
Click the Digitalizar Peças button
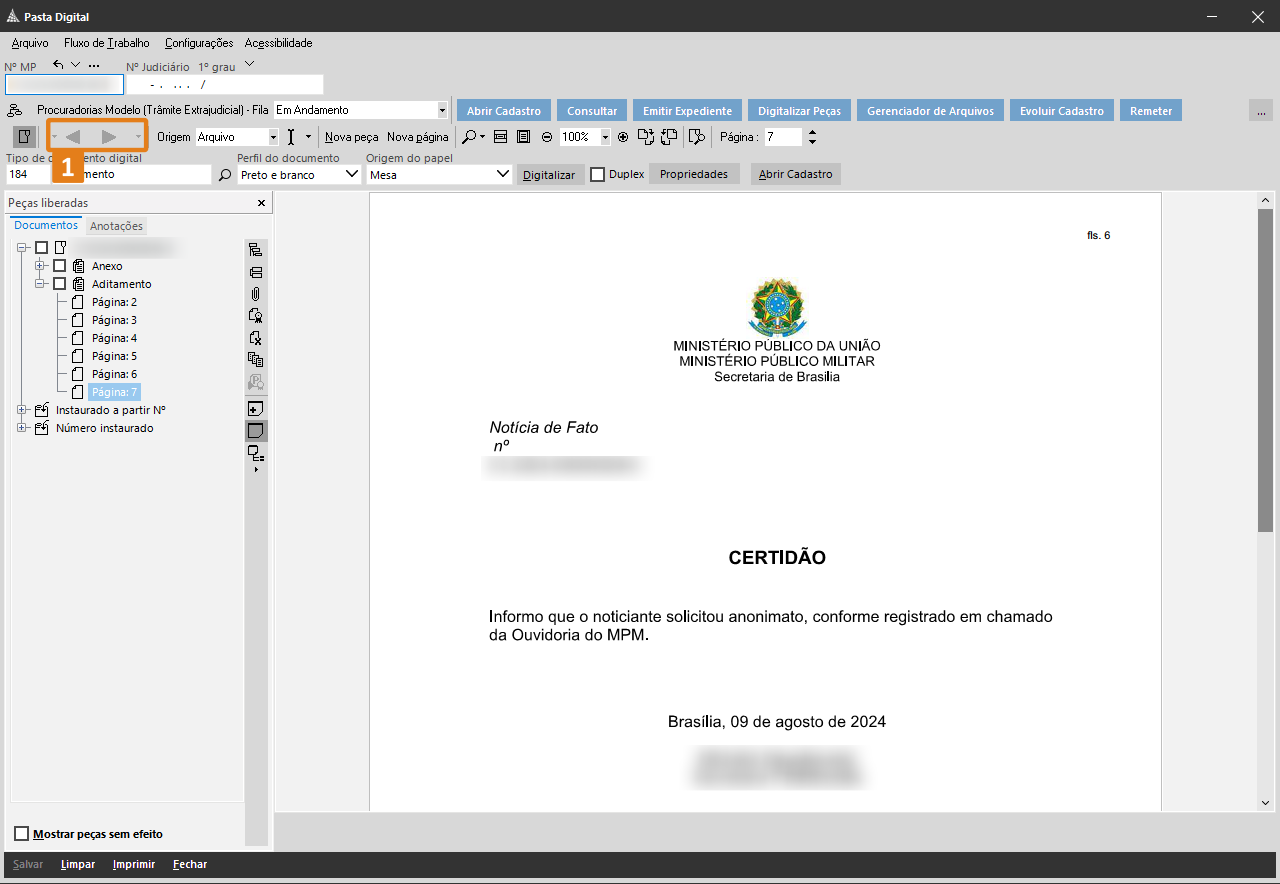799,110
